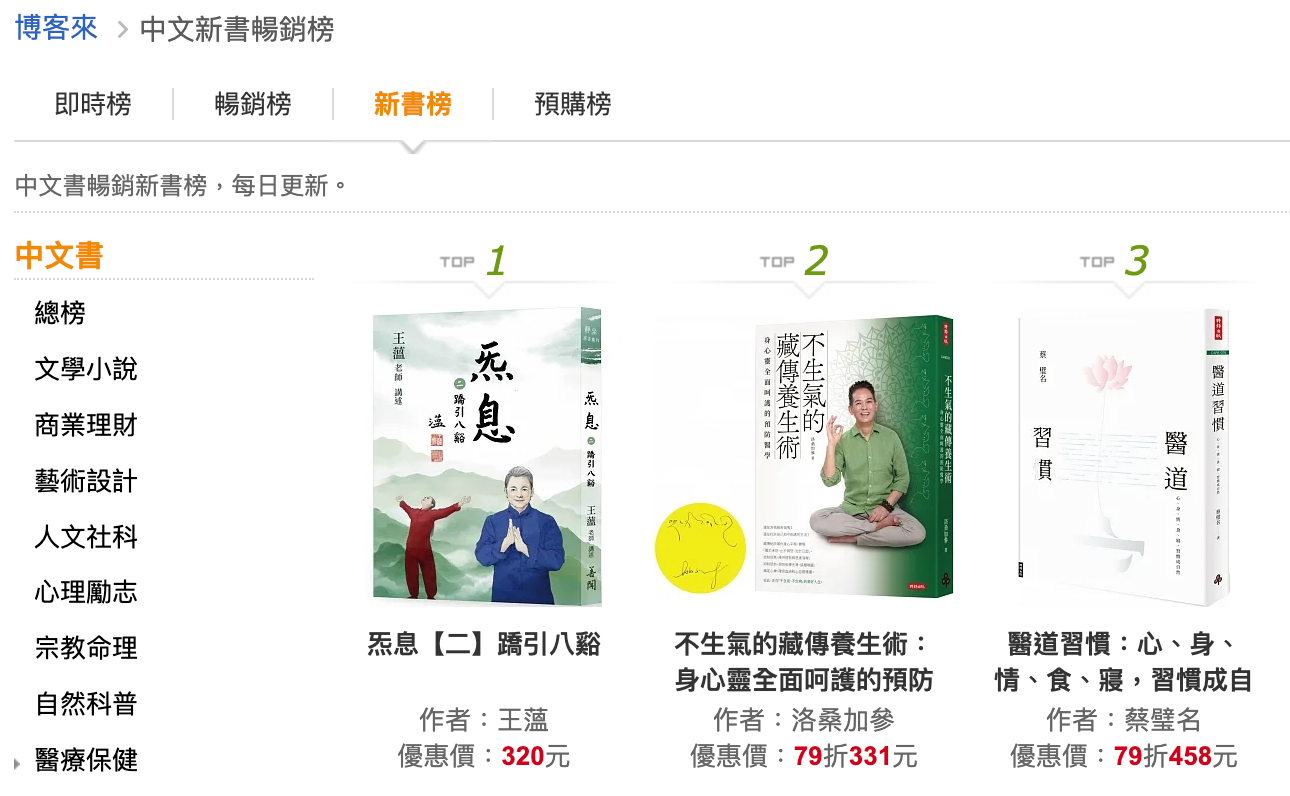
Task: Switch to the 暢銷榜 tab
Action: click(253, 104)
